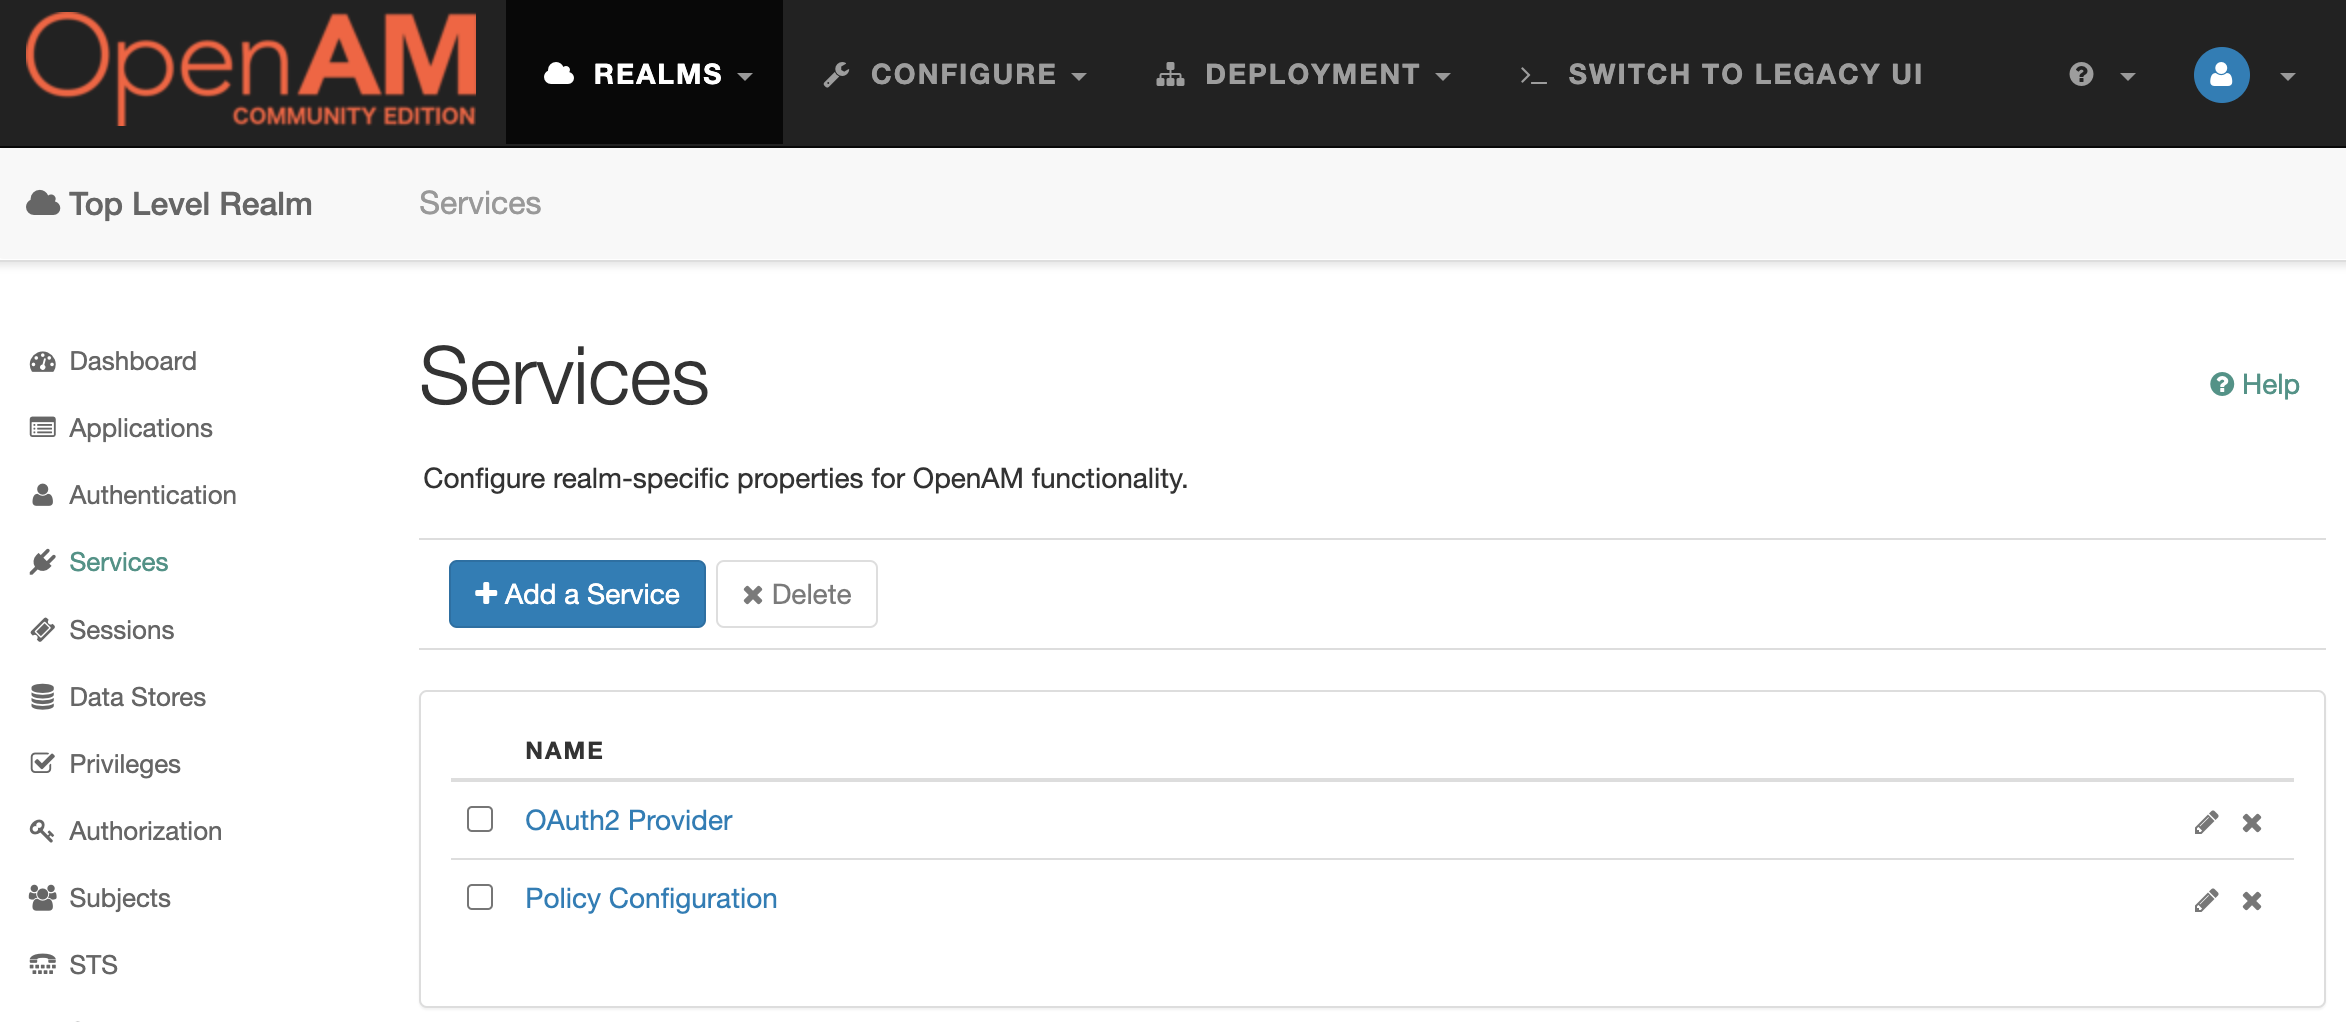Click the Authorization key icon in sidebar
2346x1022 pixels.
tap(43, 831)
